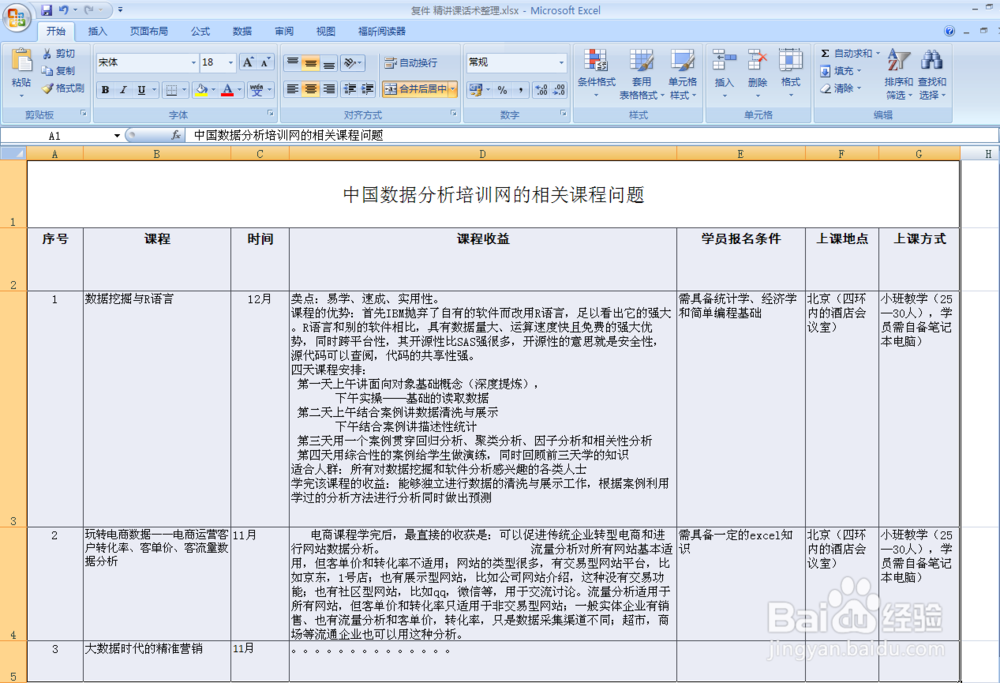Enable wrap text (自动换行)
1000x683 pixels.
(x=411, y=62)
